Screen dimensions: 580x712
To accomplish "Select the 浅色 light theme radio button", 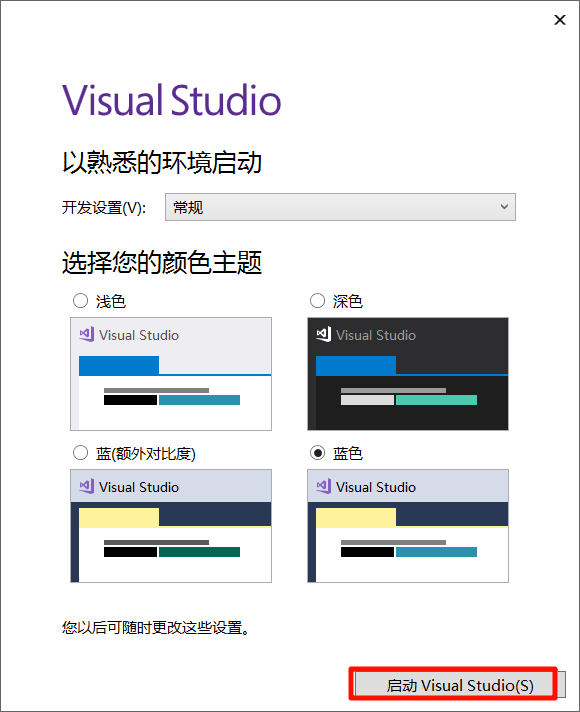I will tap(80, 301).
